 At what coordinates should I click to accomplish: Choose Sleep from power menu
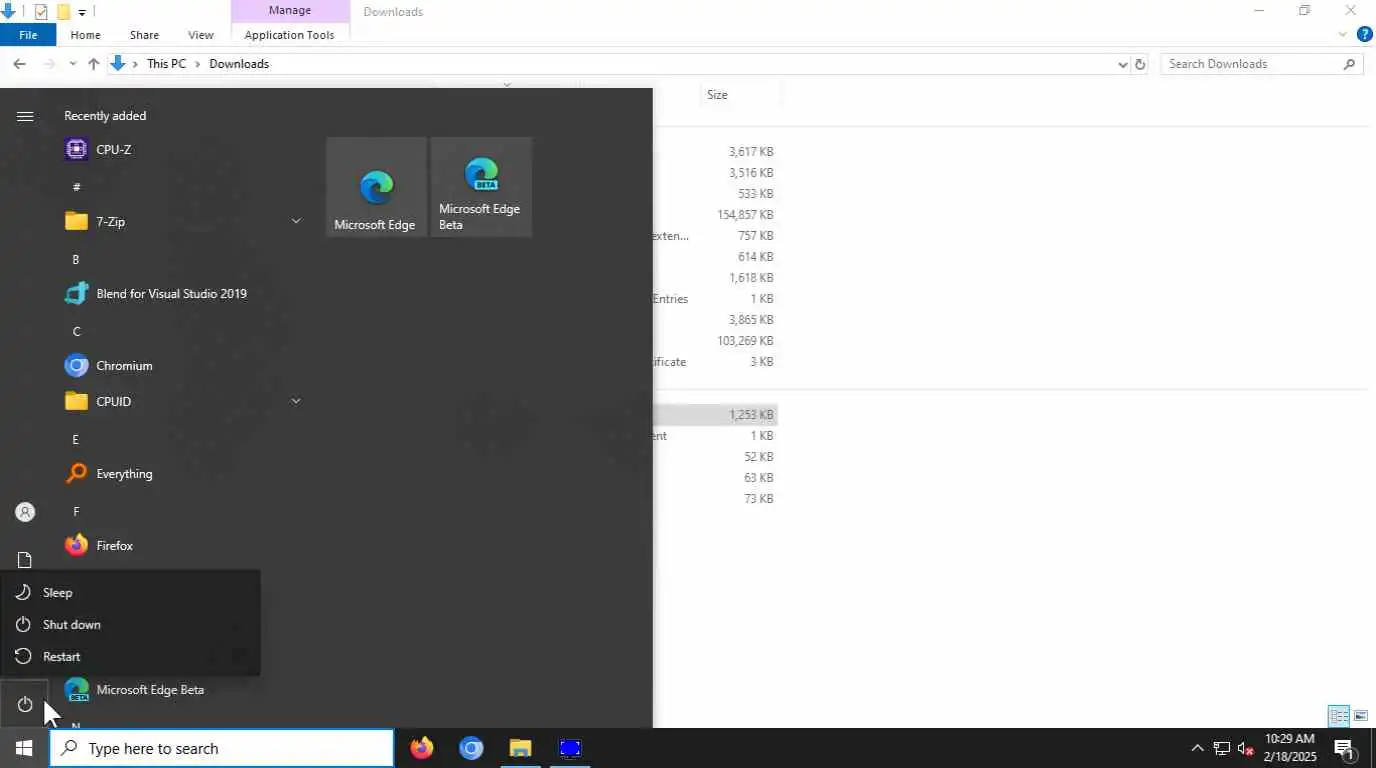pyautogui.click(x=130, y=593)
